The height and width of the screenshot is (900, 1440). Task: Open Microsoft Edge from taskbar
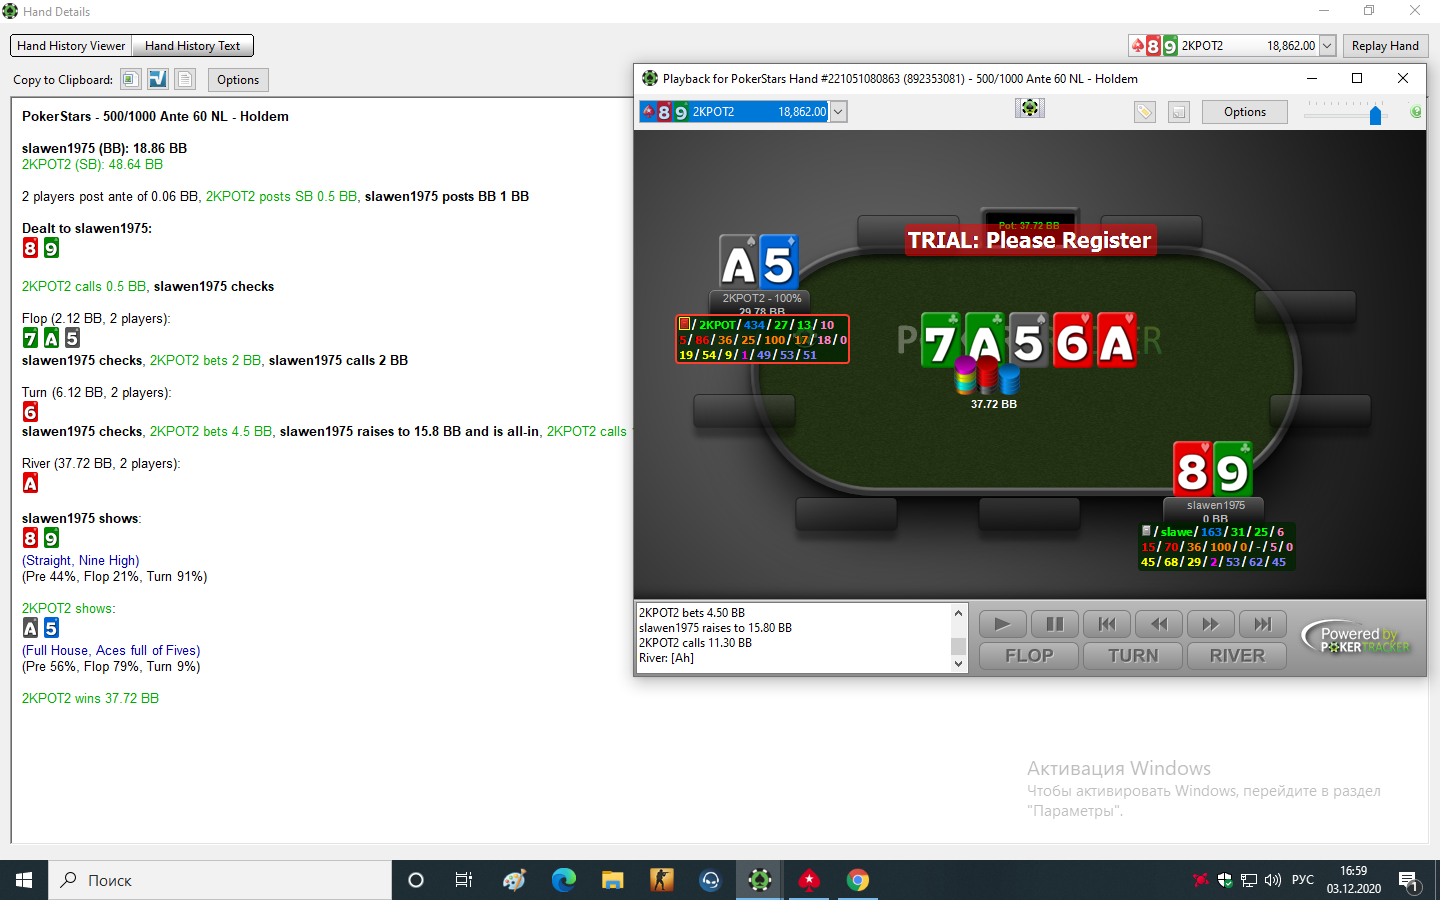tap(564, 880)
